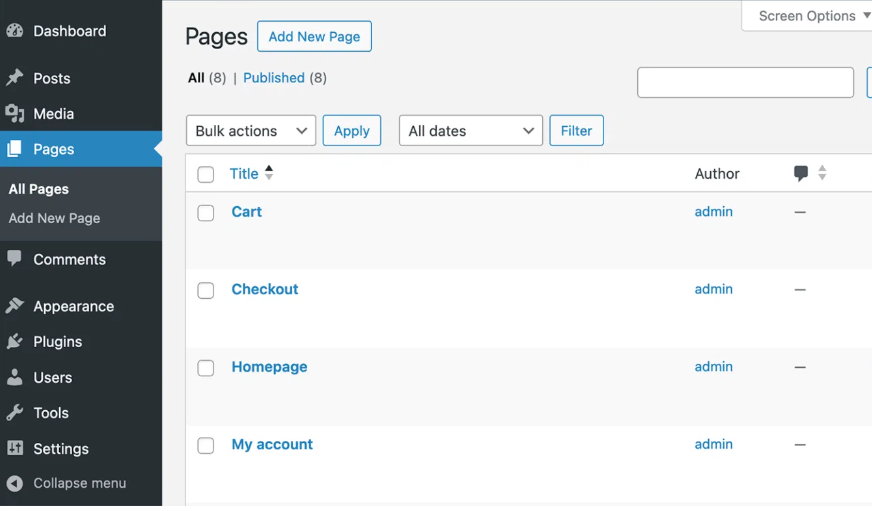Click the Posts pushpin icon
The image size is (872, 511).
tap(14, 78)
